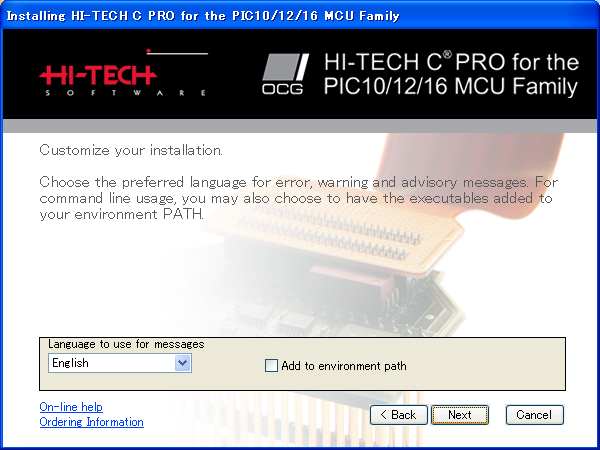Click the "Language to use for messages" label
This screenshot has width=600, height=450.
pos(126,344)
